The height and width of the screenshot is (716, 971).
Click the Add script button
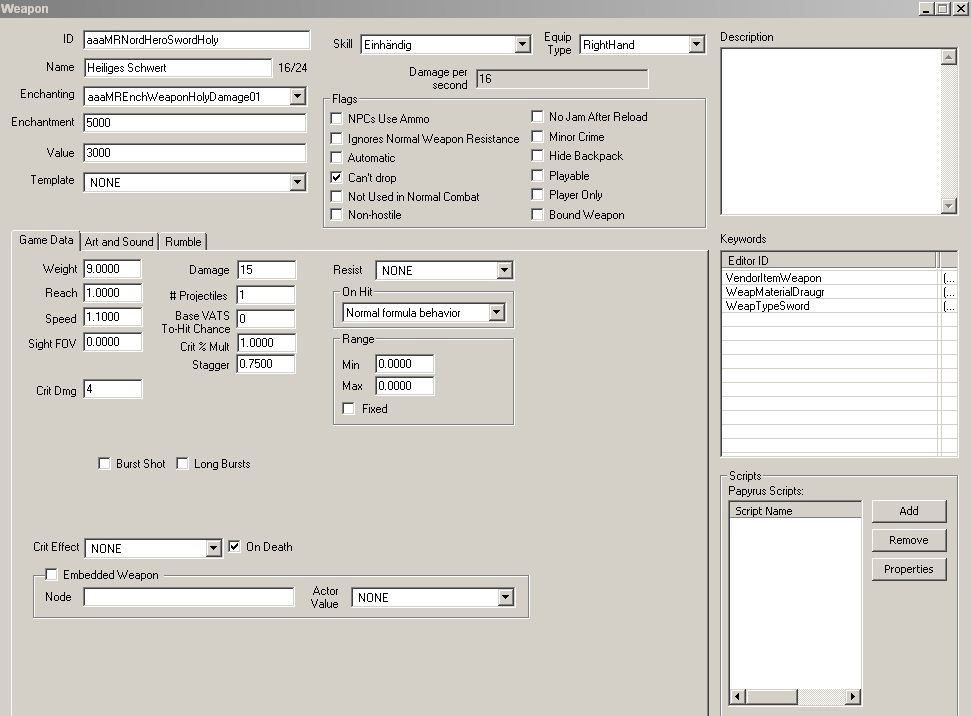pos(908,511)
